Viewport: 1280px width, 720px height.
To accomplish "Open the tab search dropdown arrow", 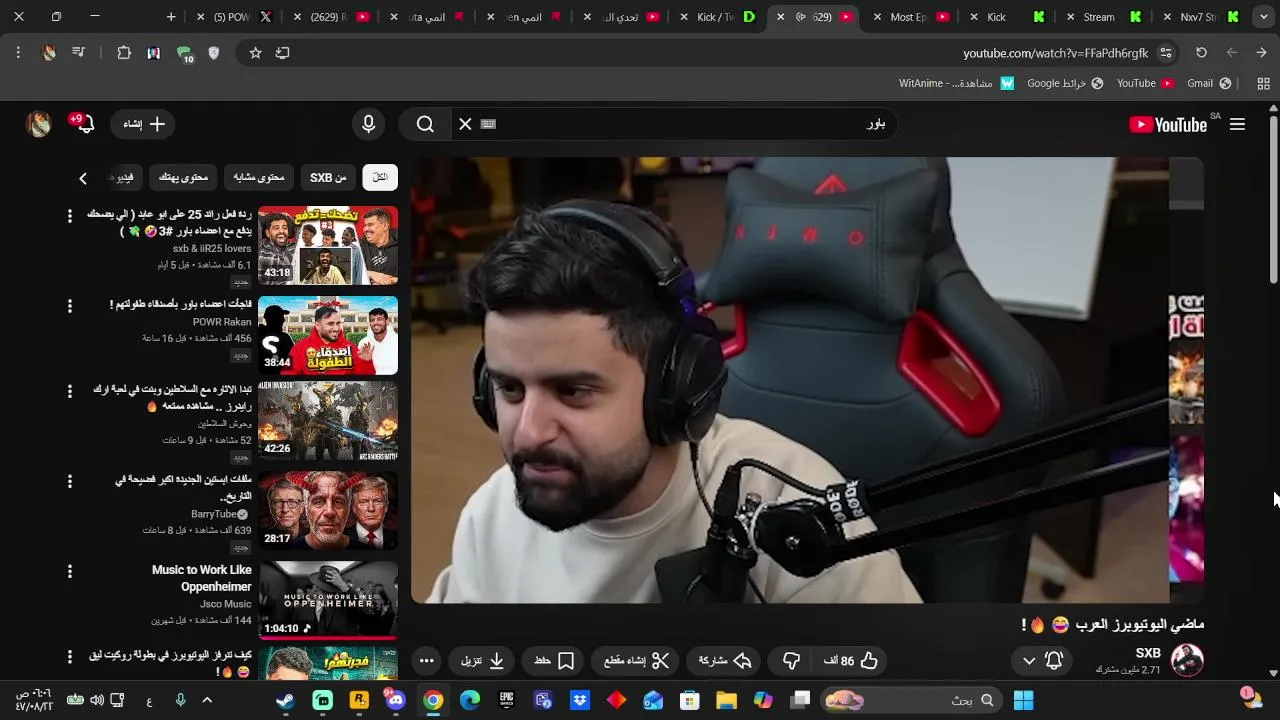I will [1265, 17].
